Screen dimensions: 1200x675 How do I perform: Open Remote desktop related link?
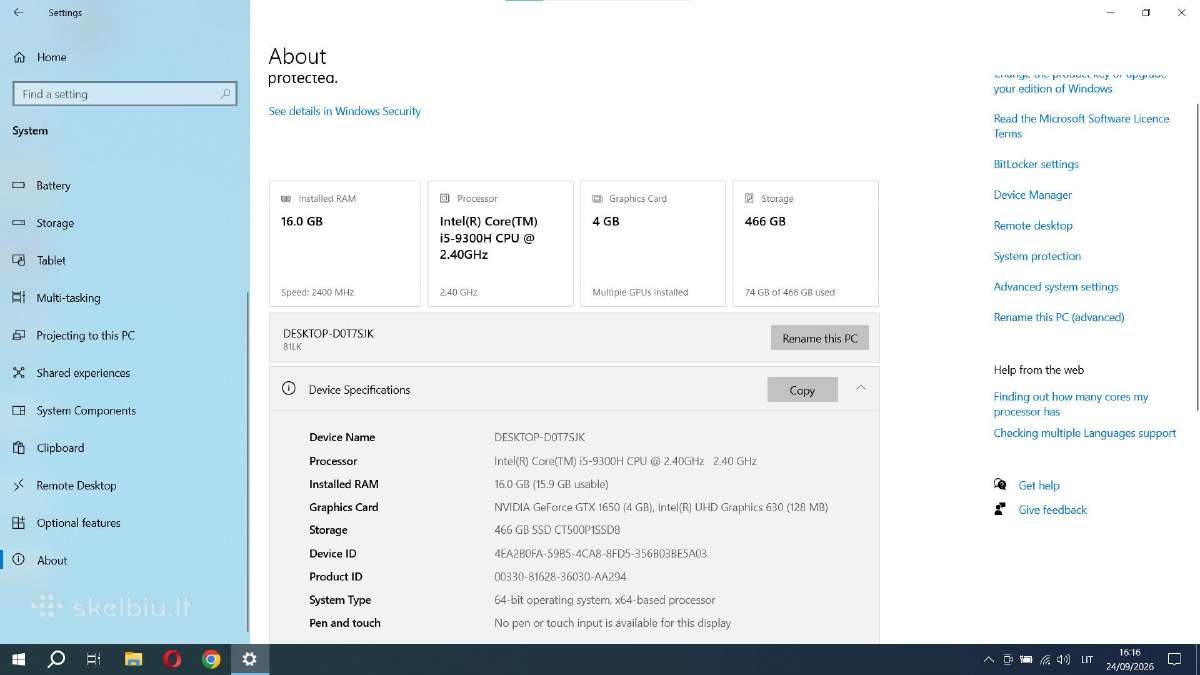point(1033,226)
